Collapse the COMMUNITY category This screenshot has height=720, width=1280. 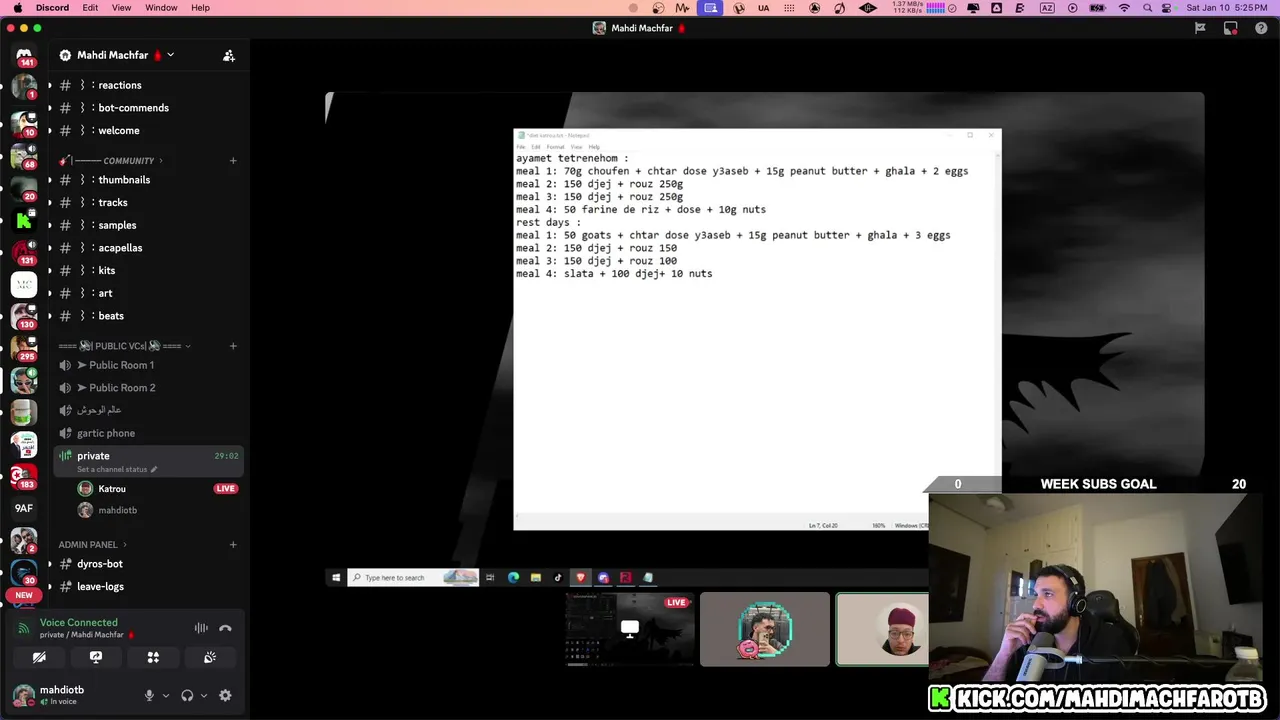110,160
